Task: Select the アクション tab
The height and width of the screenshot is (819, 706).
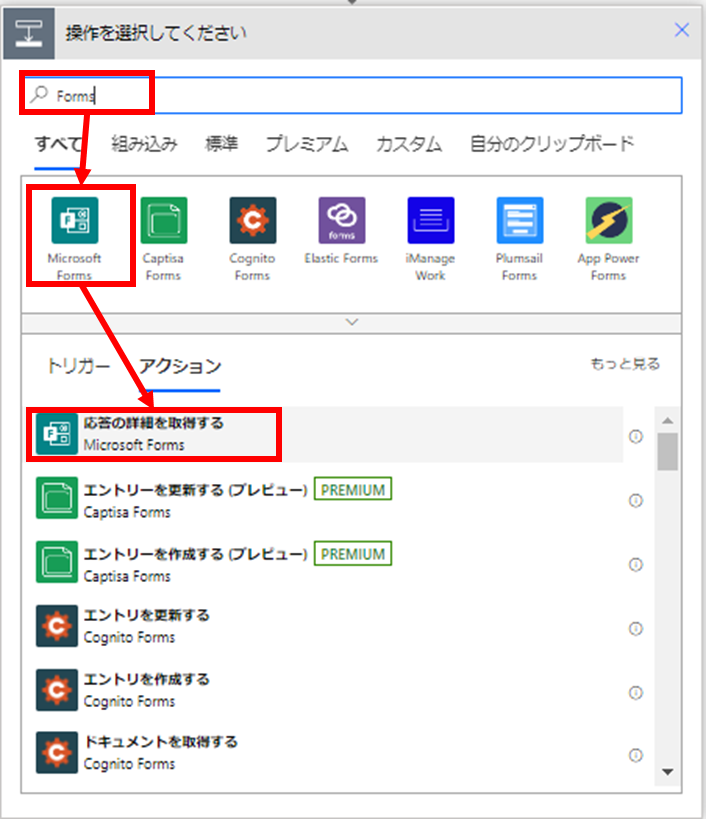Action: pos(180,366)
